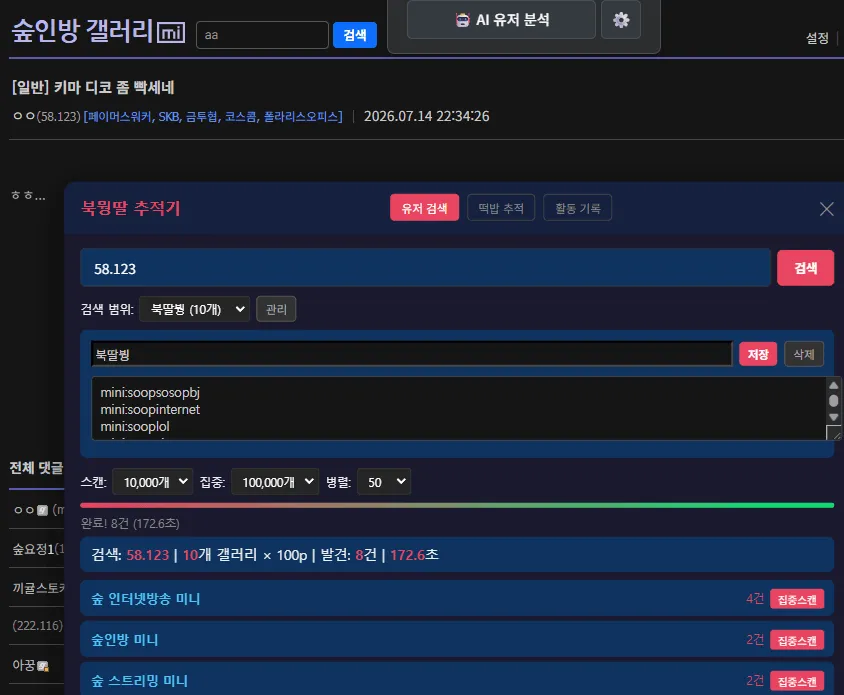
Task: Click the search summary 검색: 58.123 row
Action: point(457,554)
